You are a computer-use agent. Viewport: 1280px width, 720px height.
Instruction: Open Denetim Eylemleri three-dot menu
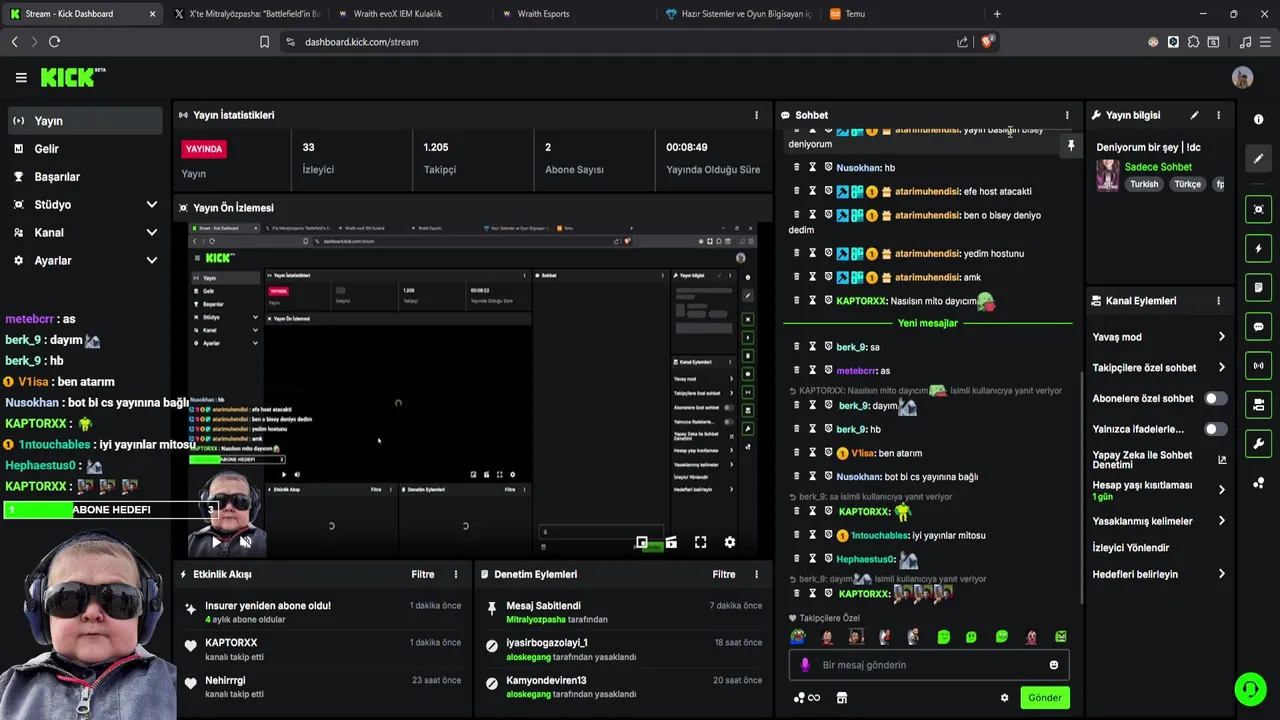click(756, 574)
